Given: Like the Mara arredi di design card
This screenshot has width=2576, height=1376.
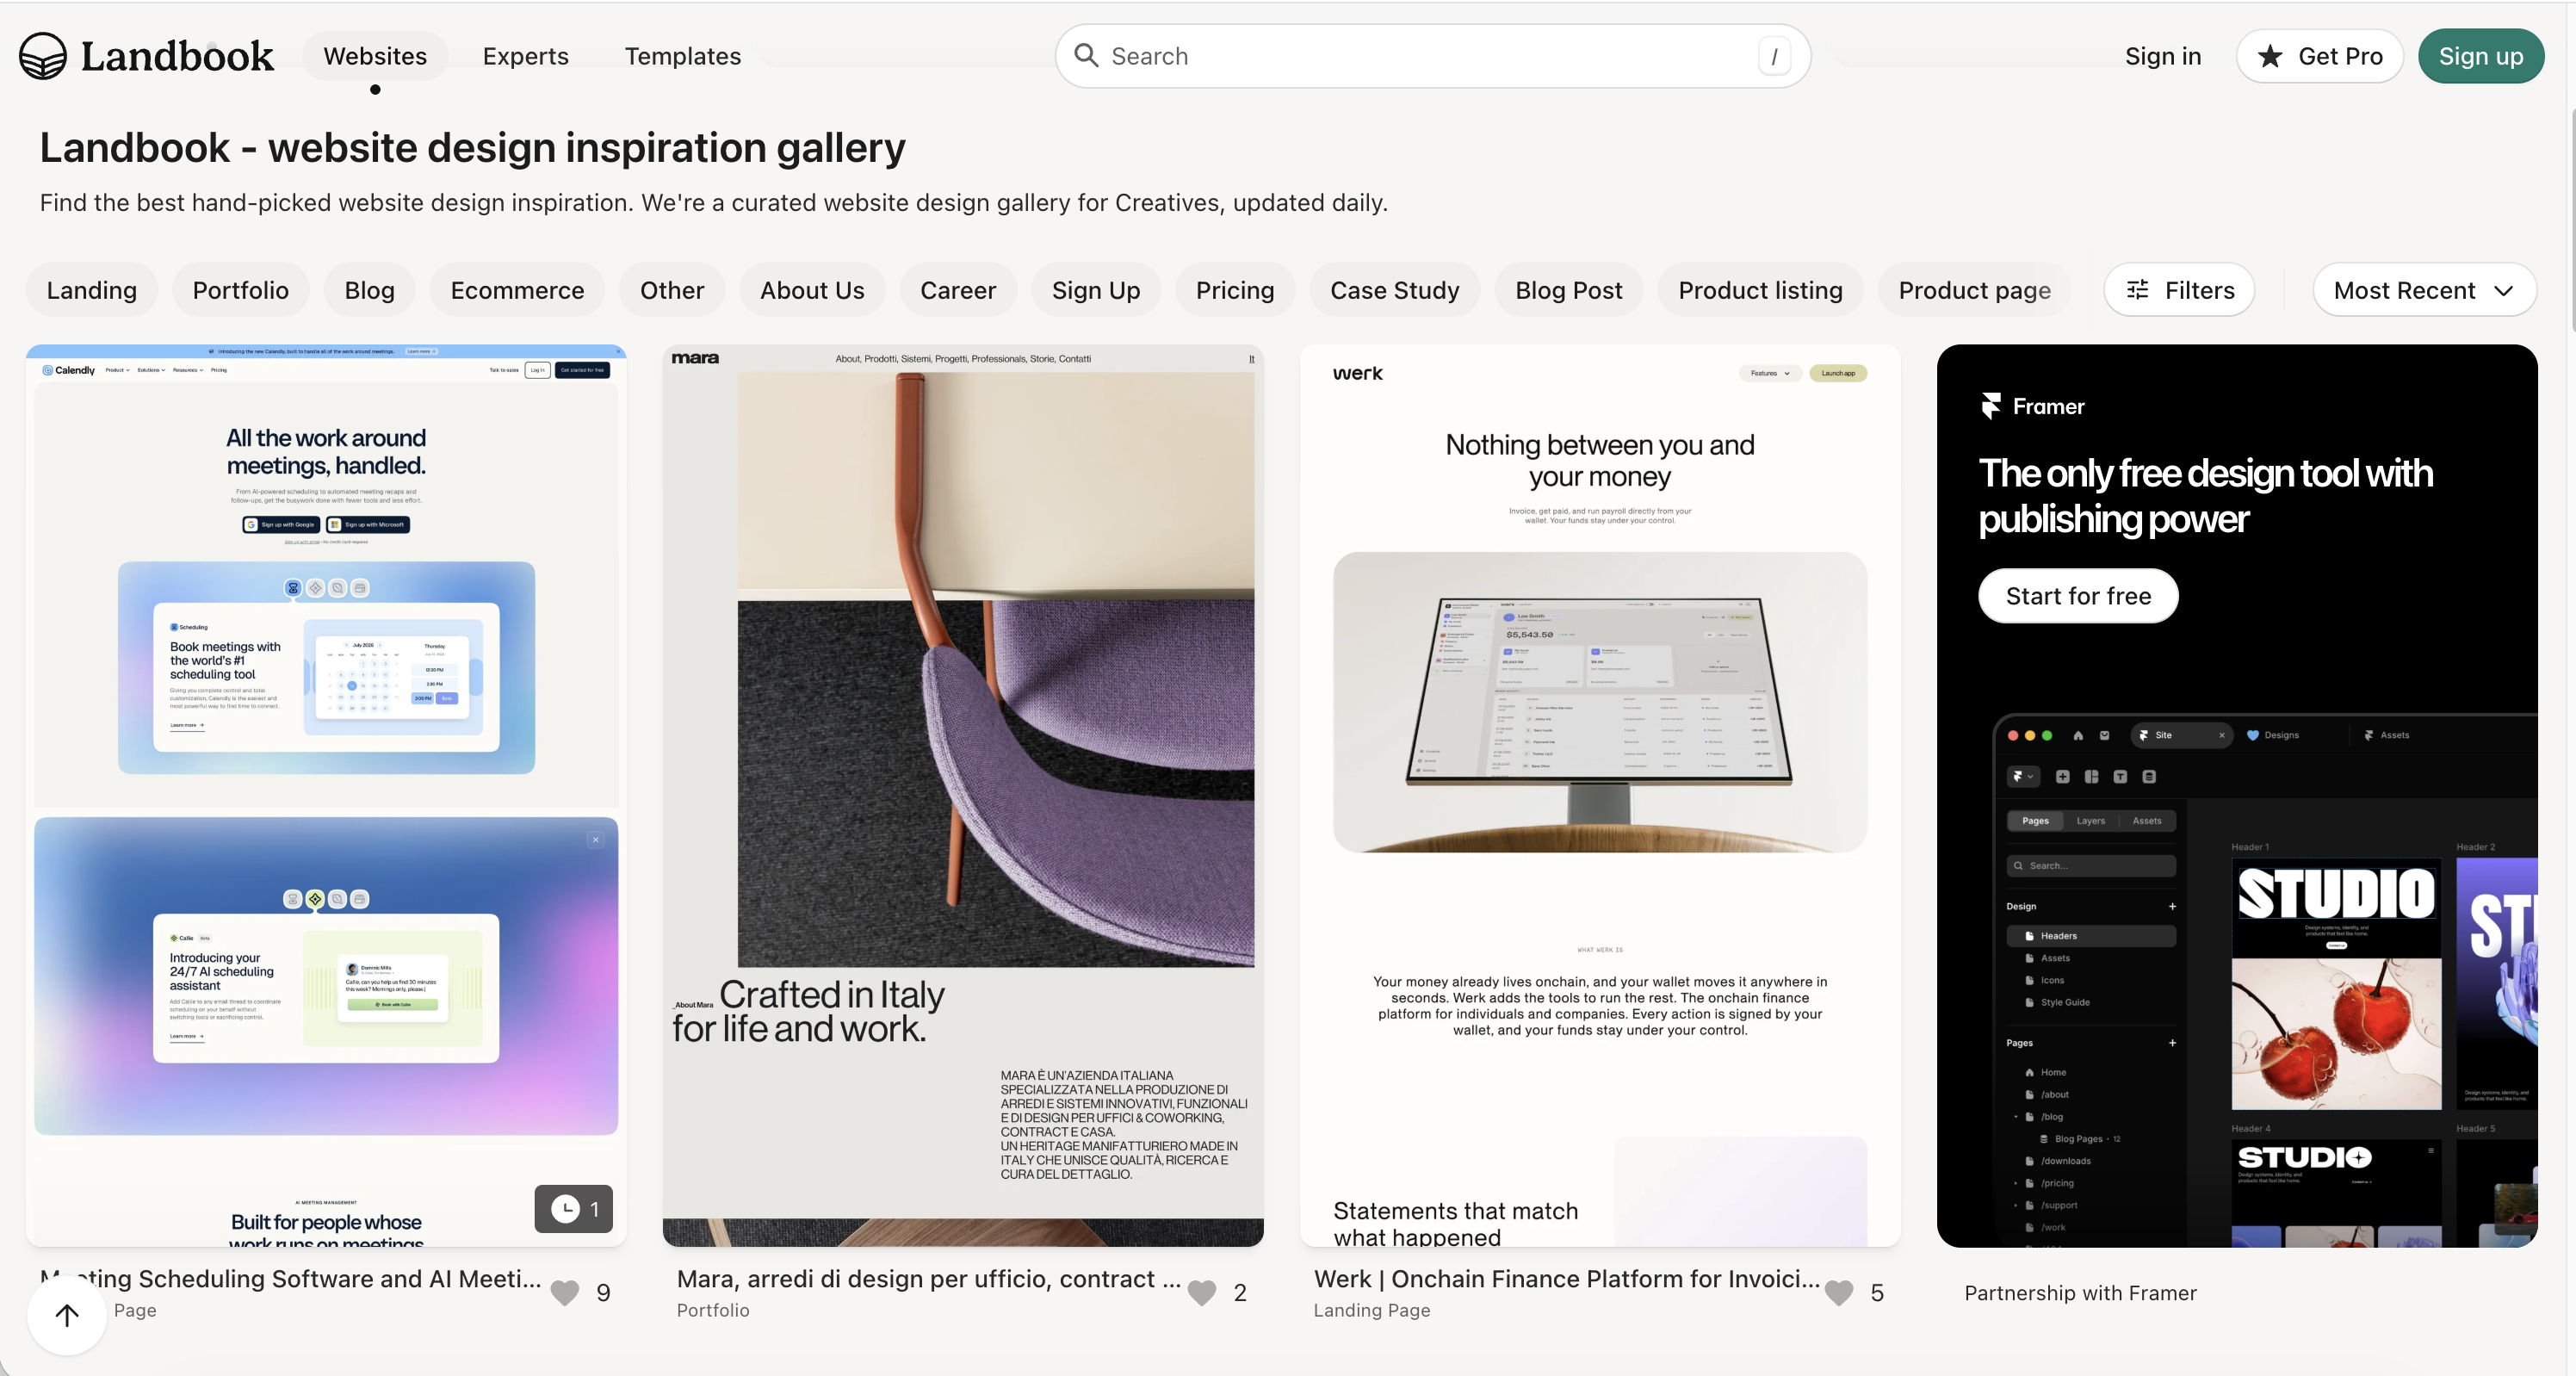Looking at the screenshot, I should (1202, 1293).
